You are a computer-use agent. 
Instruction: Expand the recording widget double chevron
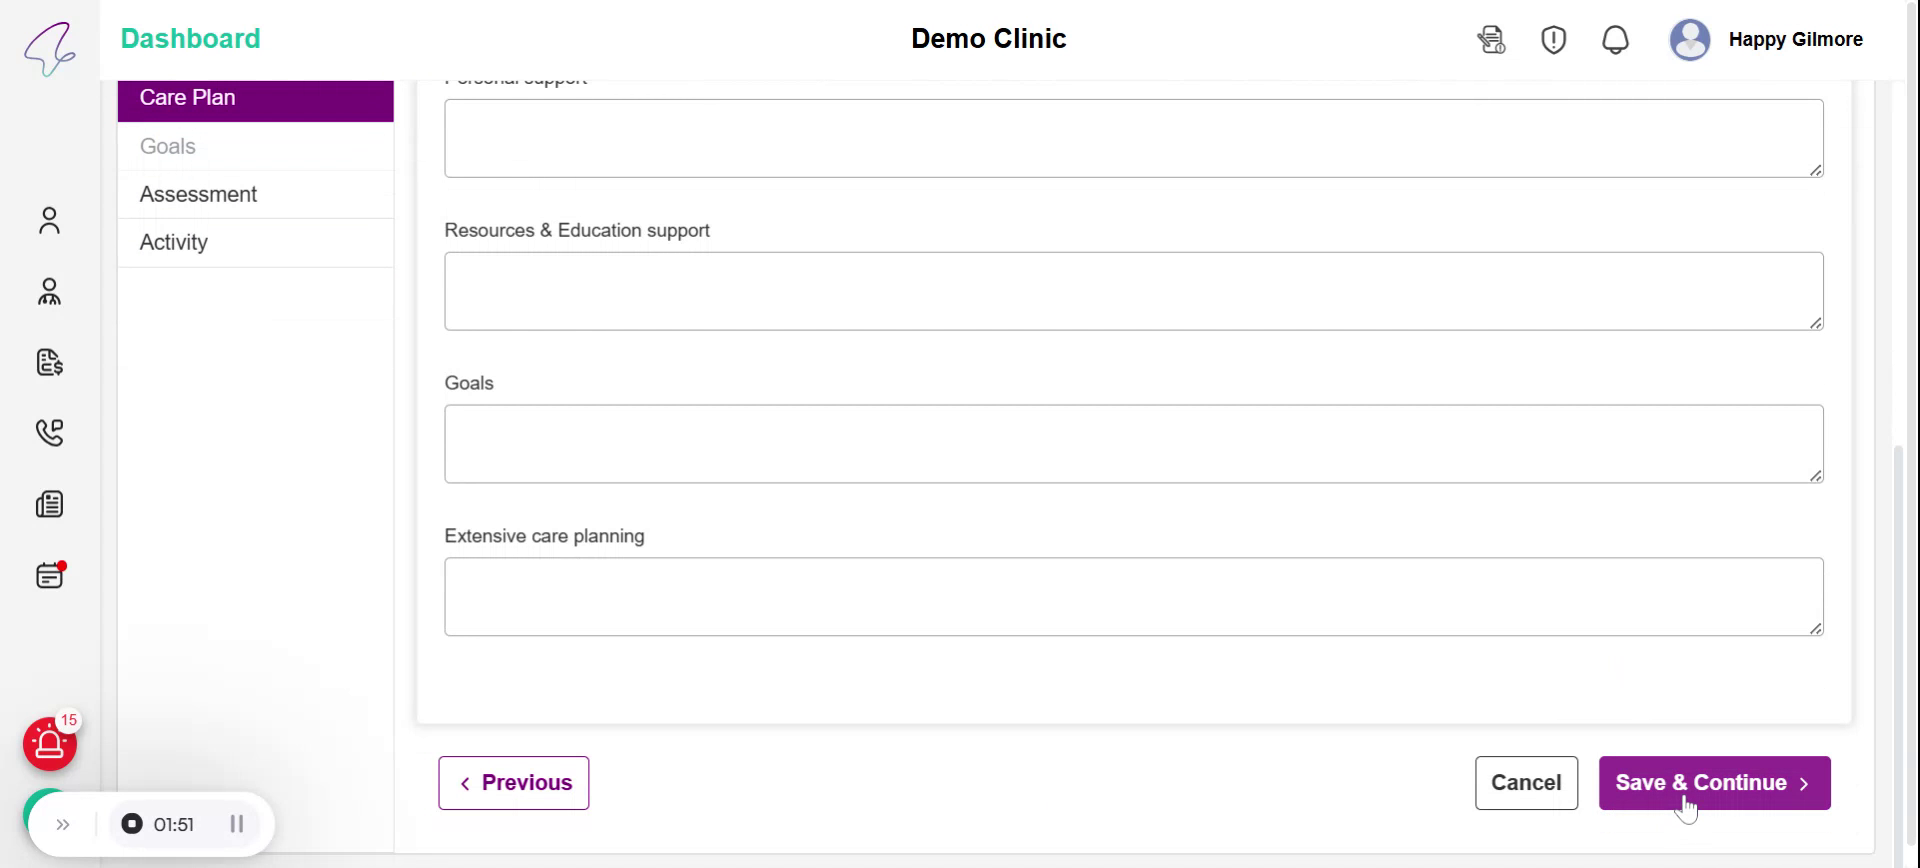click(63, 824)
